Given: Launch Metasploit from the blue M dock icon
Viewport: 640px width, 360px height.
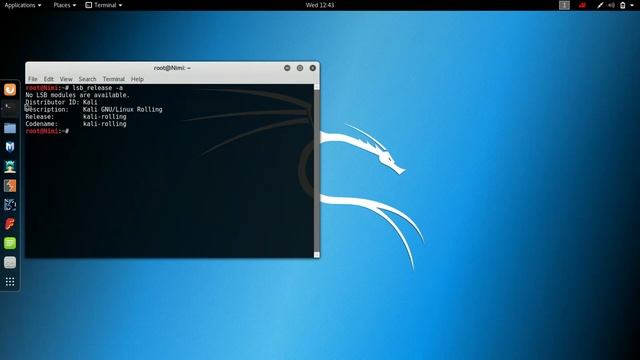Looking at the screenshot, I should [x=10, y=147].
